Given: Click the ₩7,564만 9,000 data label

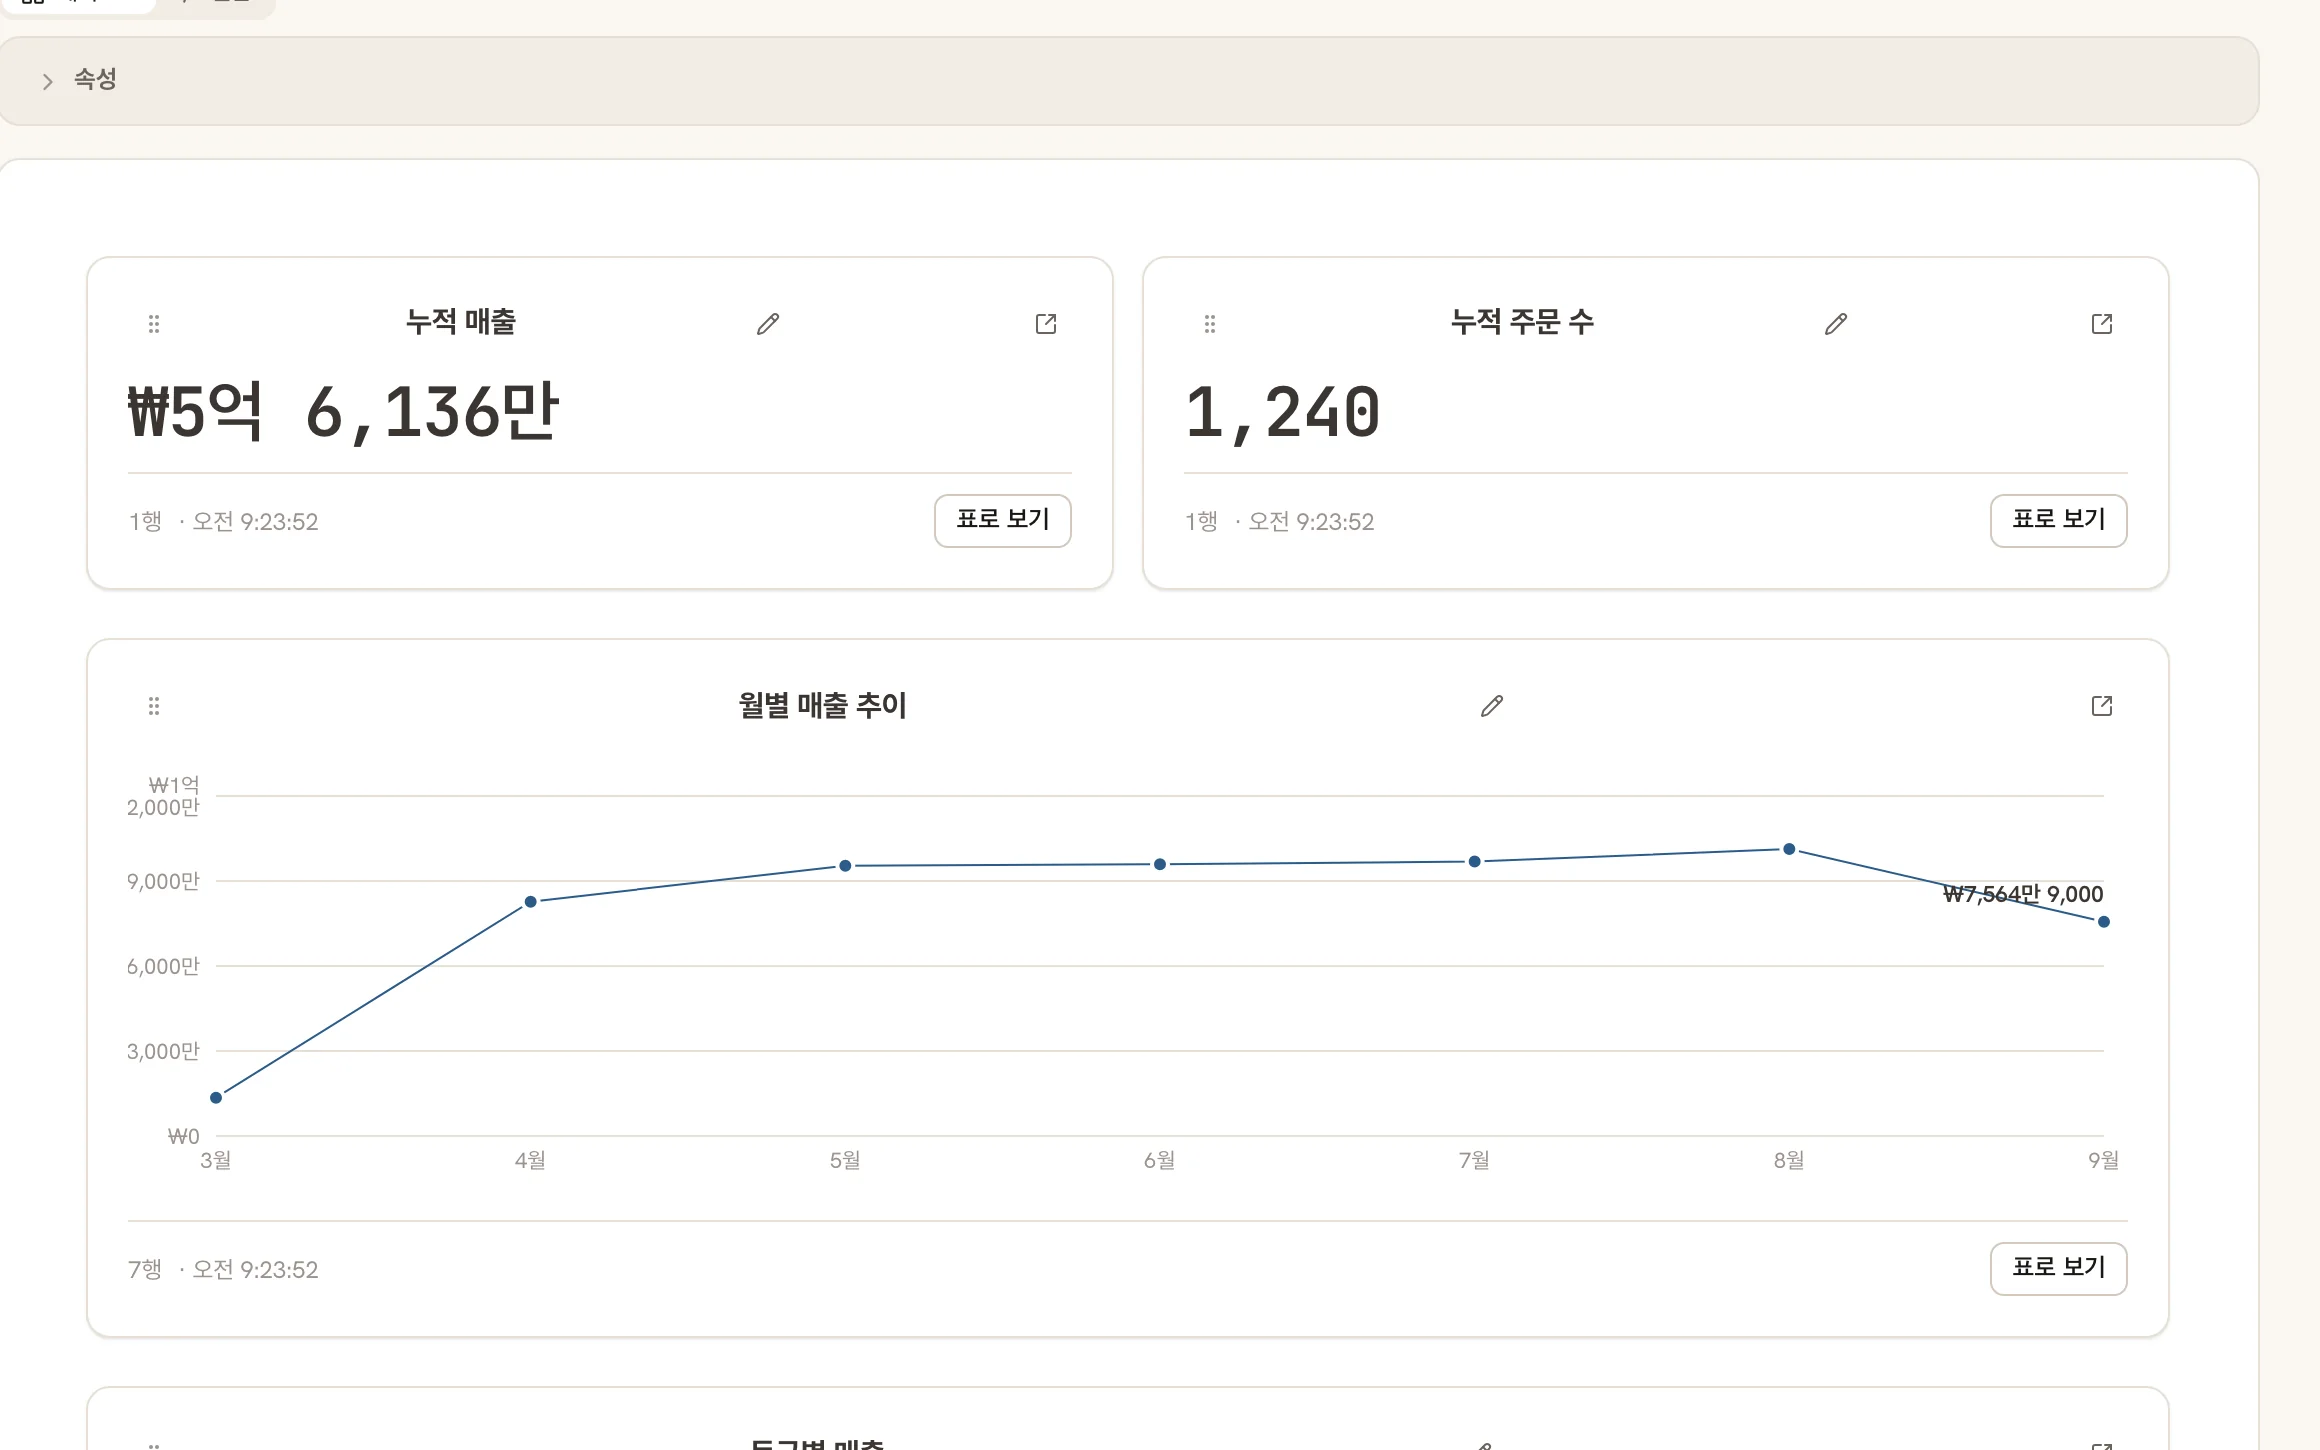Looking at the screenshot, I should tap(2023, 894).
